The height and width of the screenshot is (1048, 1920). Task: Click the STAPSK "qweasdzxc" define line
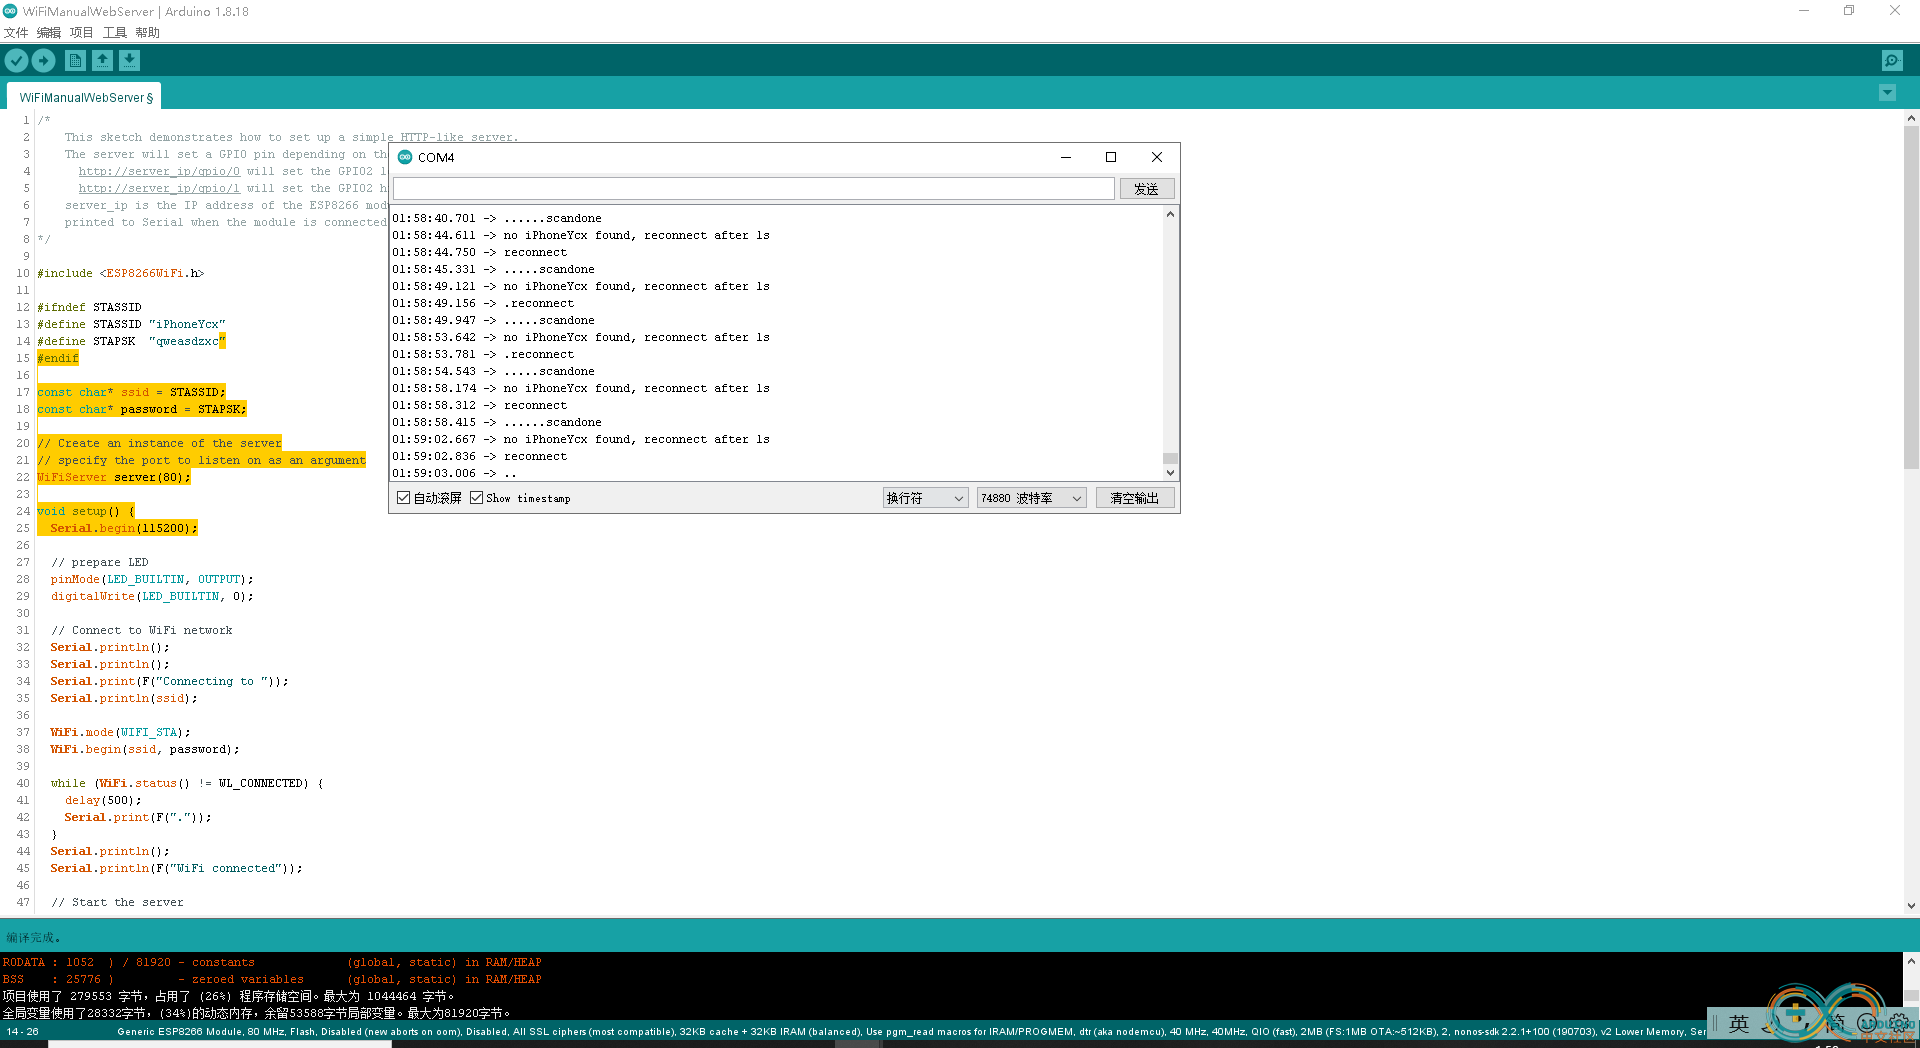[x=131, y=341]
